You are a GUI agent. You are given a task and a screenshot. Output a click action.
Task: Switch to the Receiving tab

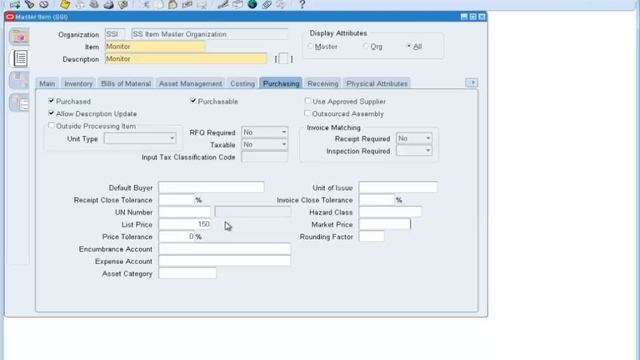pos(323,83)
